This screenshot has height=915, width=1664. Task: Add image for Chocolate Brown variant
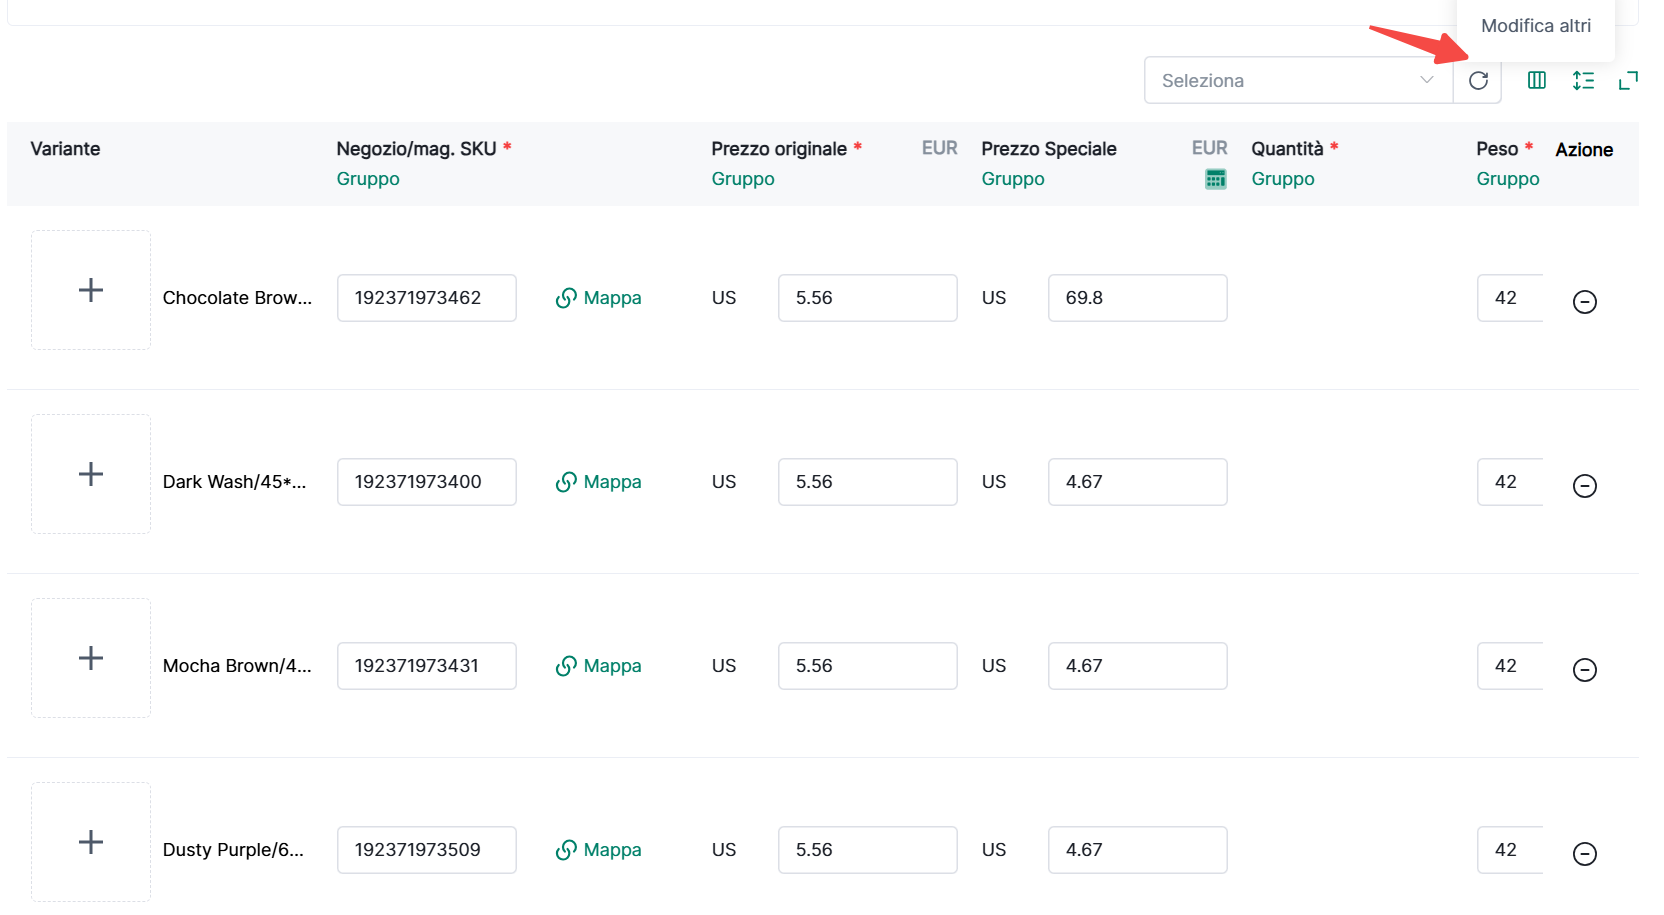click(91, 290)
